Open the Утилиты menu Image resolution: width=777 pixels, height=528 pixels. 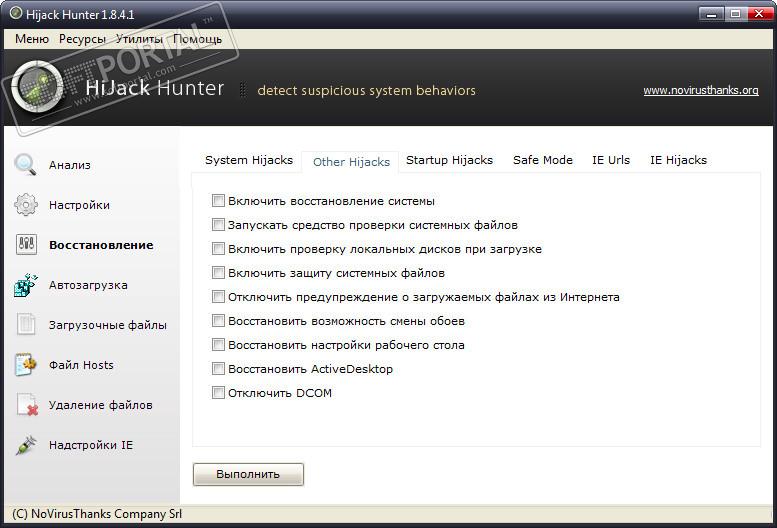pos(139,39)
